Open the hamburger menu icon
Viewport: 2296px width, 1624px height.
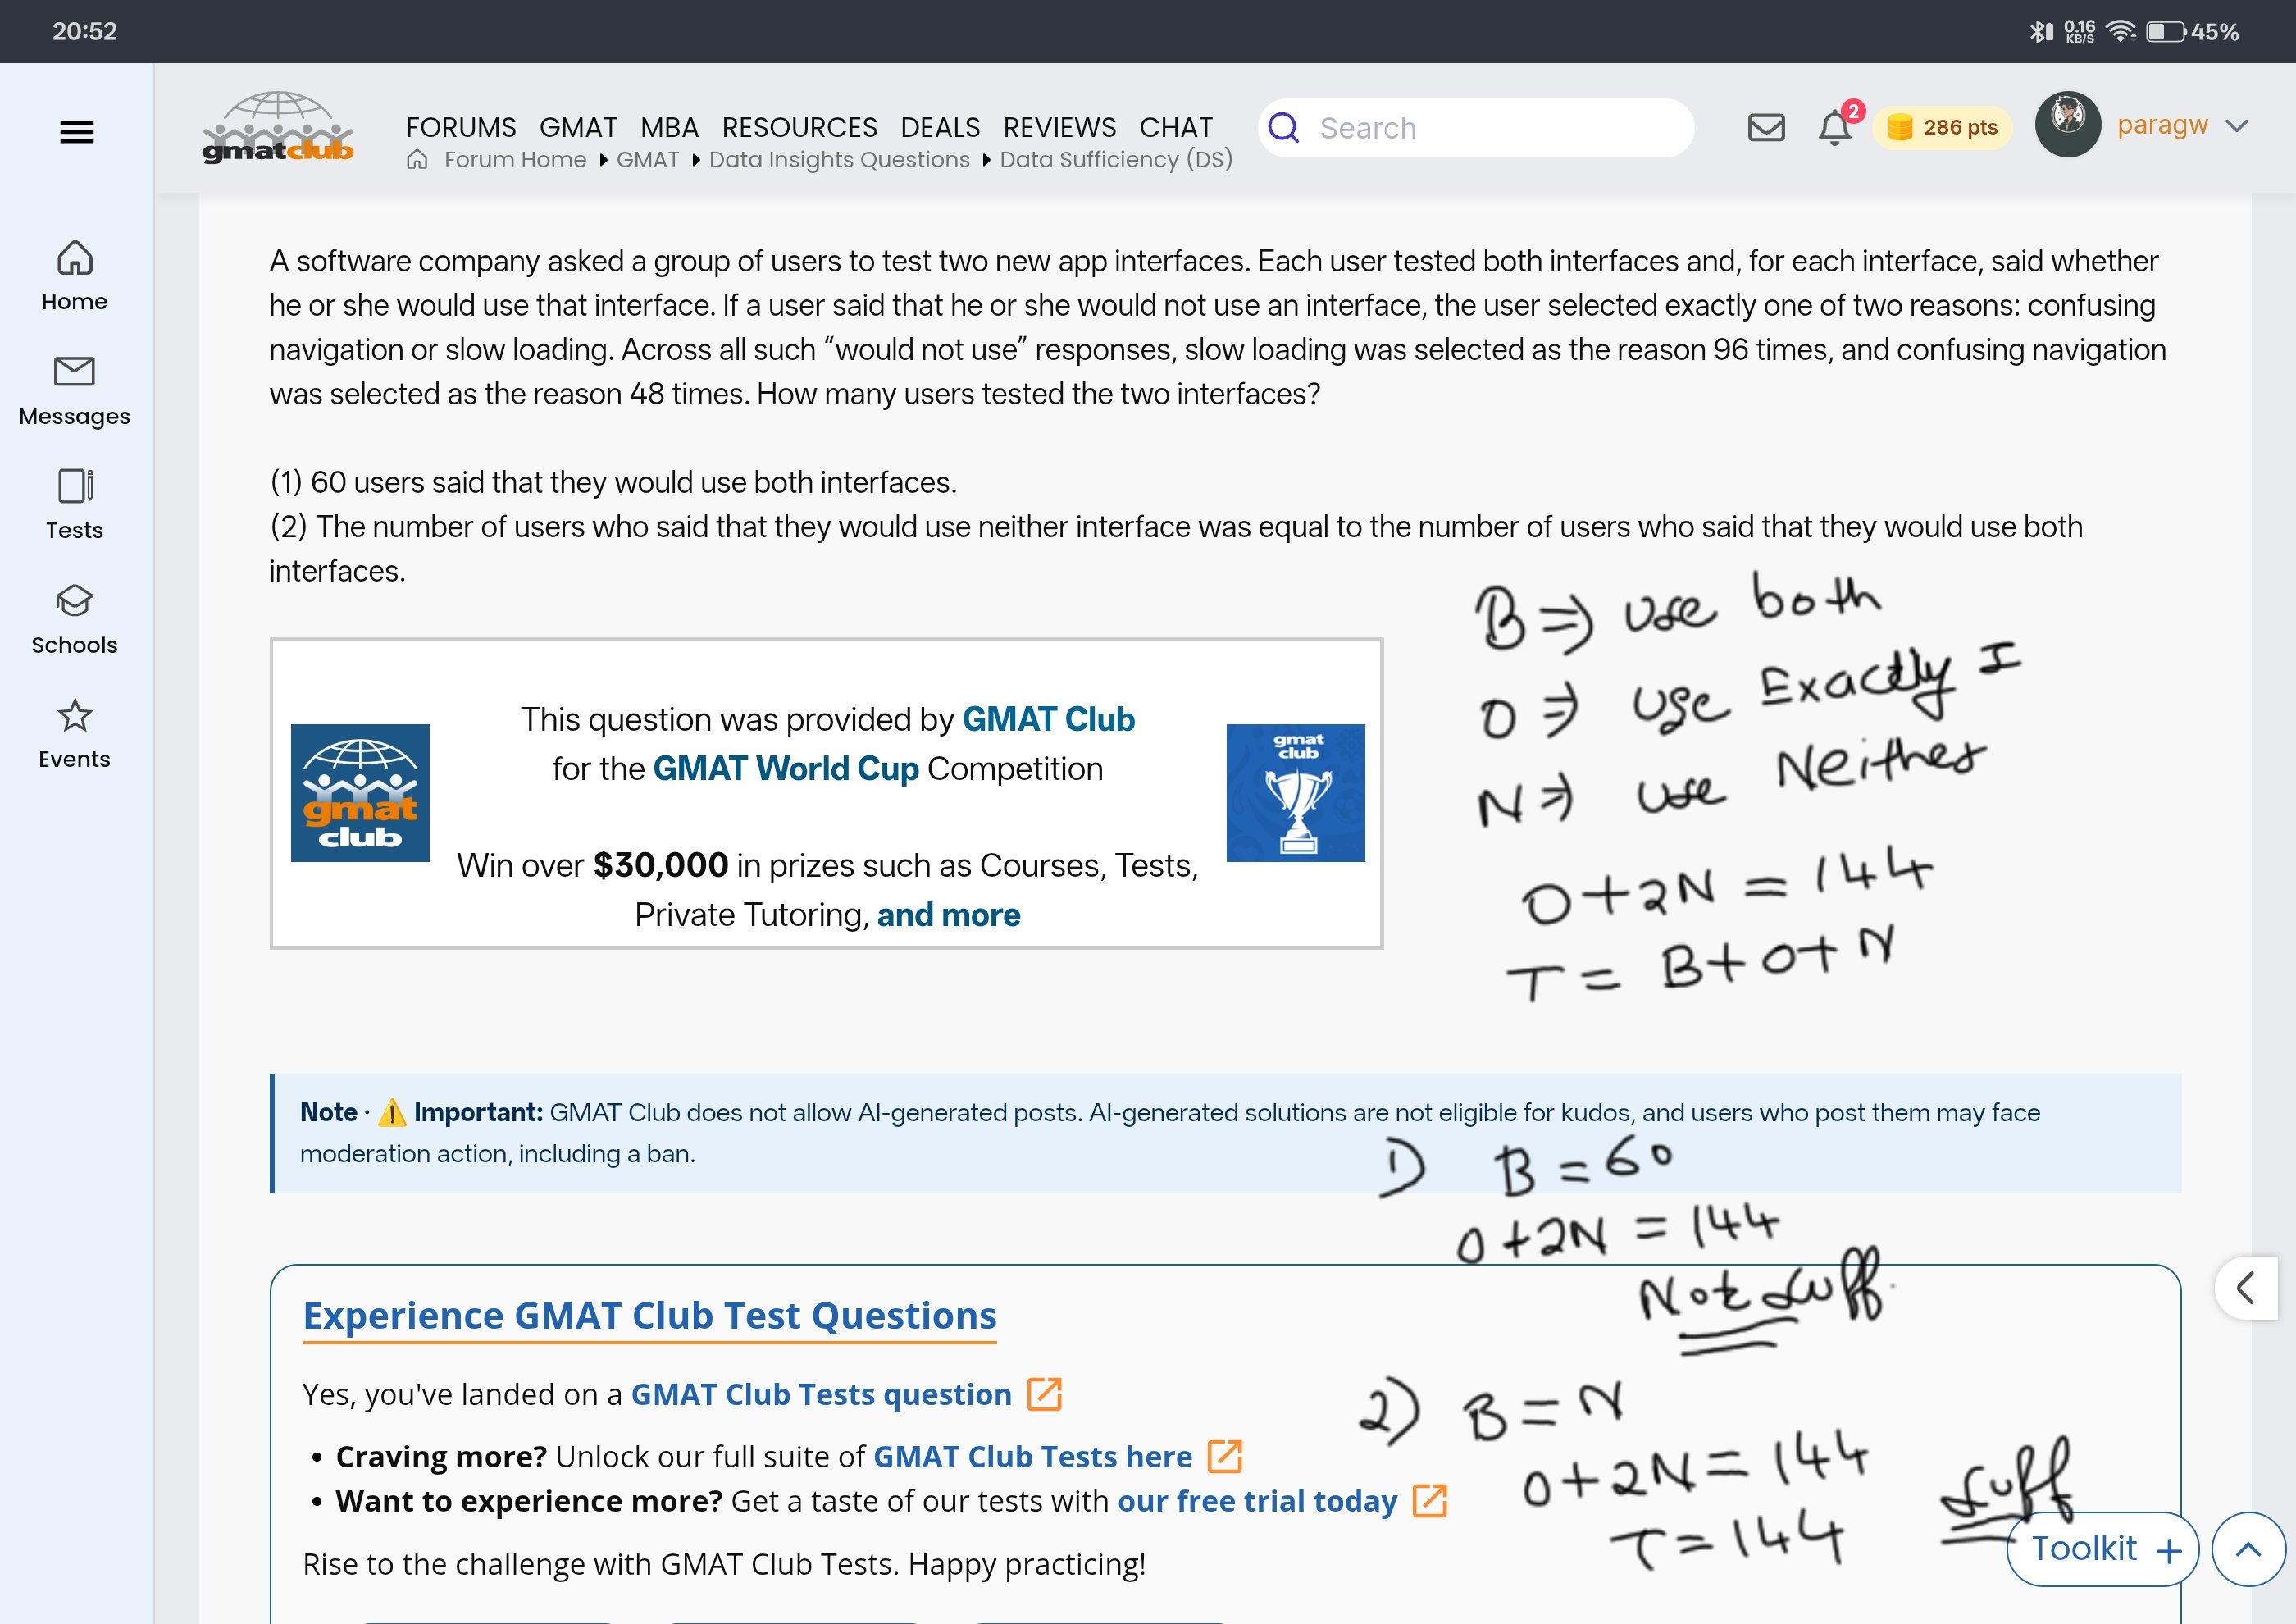pos(77,132)
